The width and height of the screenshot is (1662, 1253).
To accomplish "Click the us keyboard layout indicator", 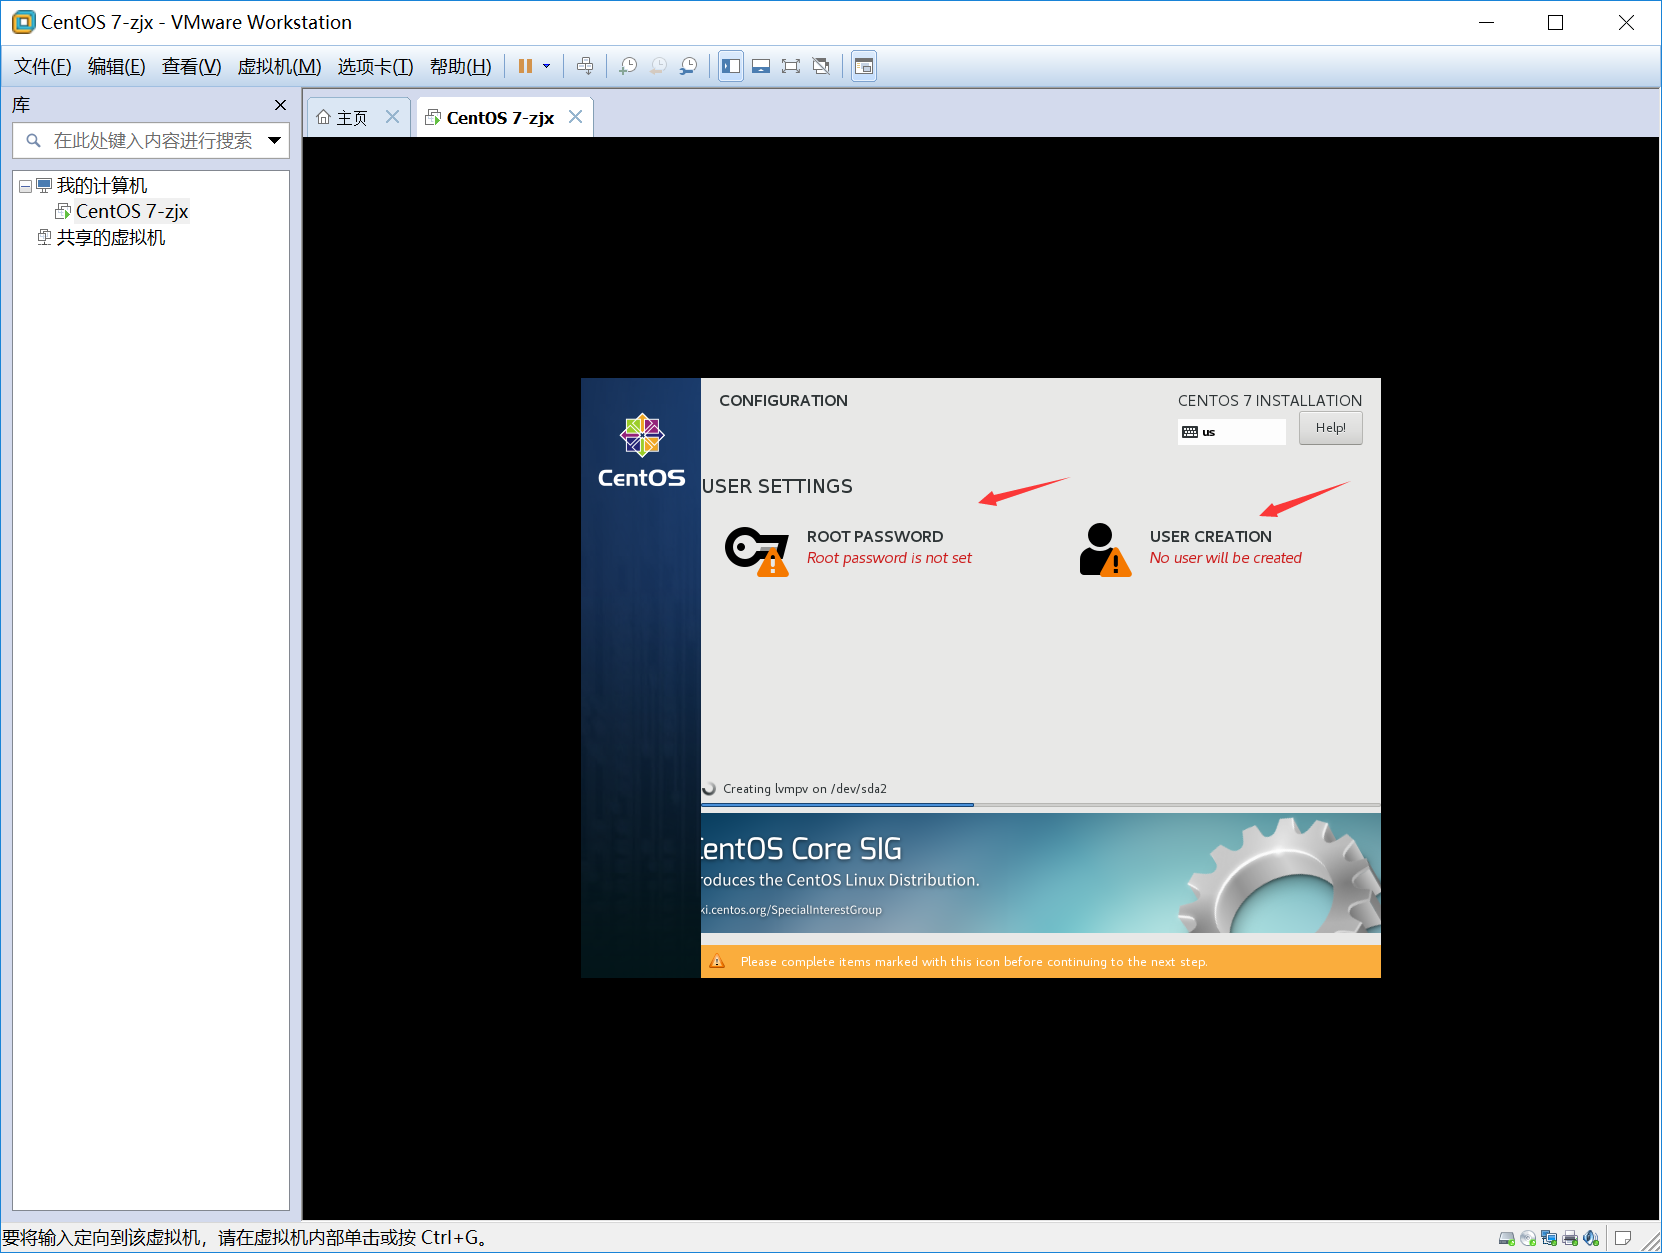I will (1231, 432).
